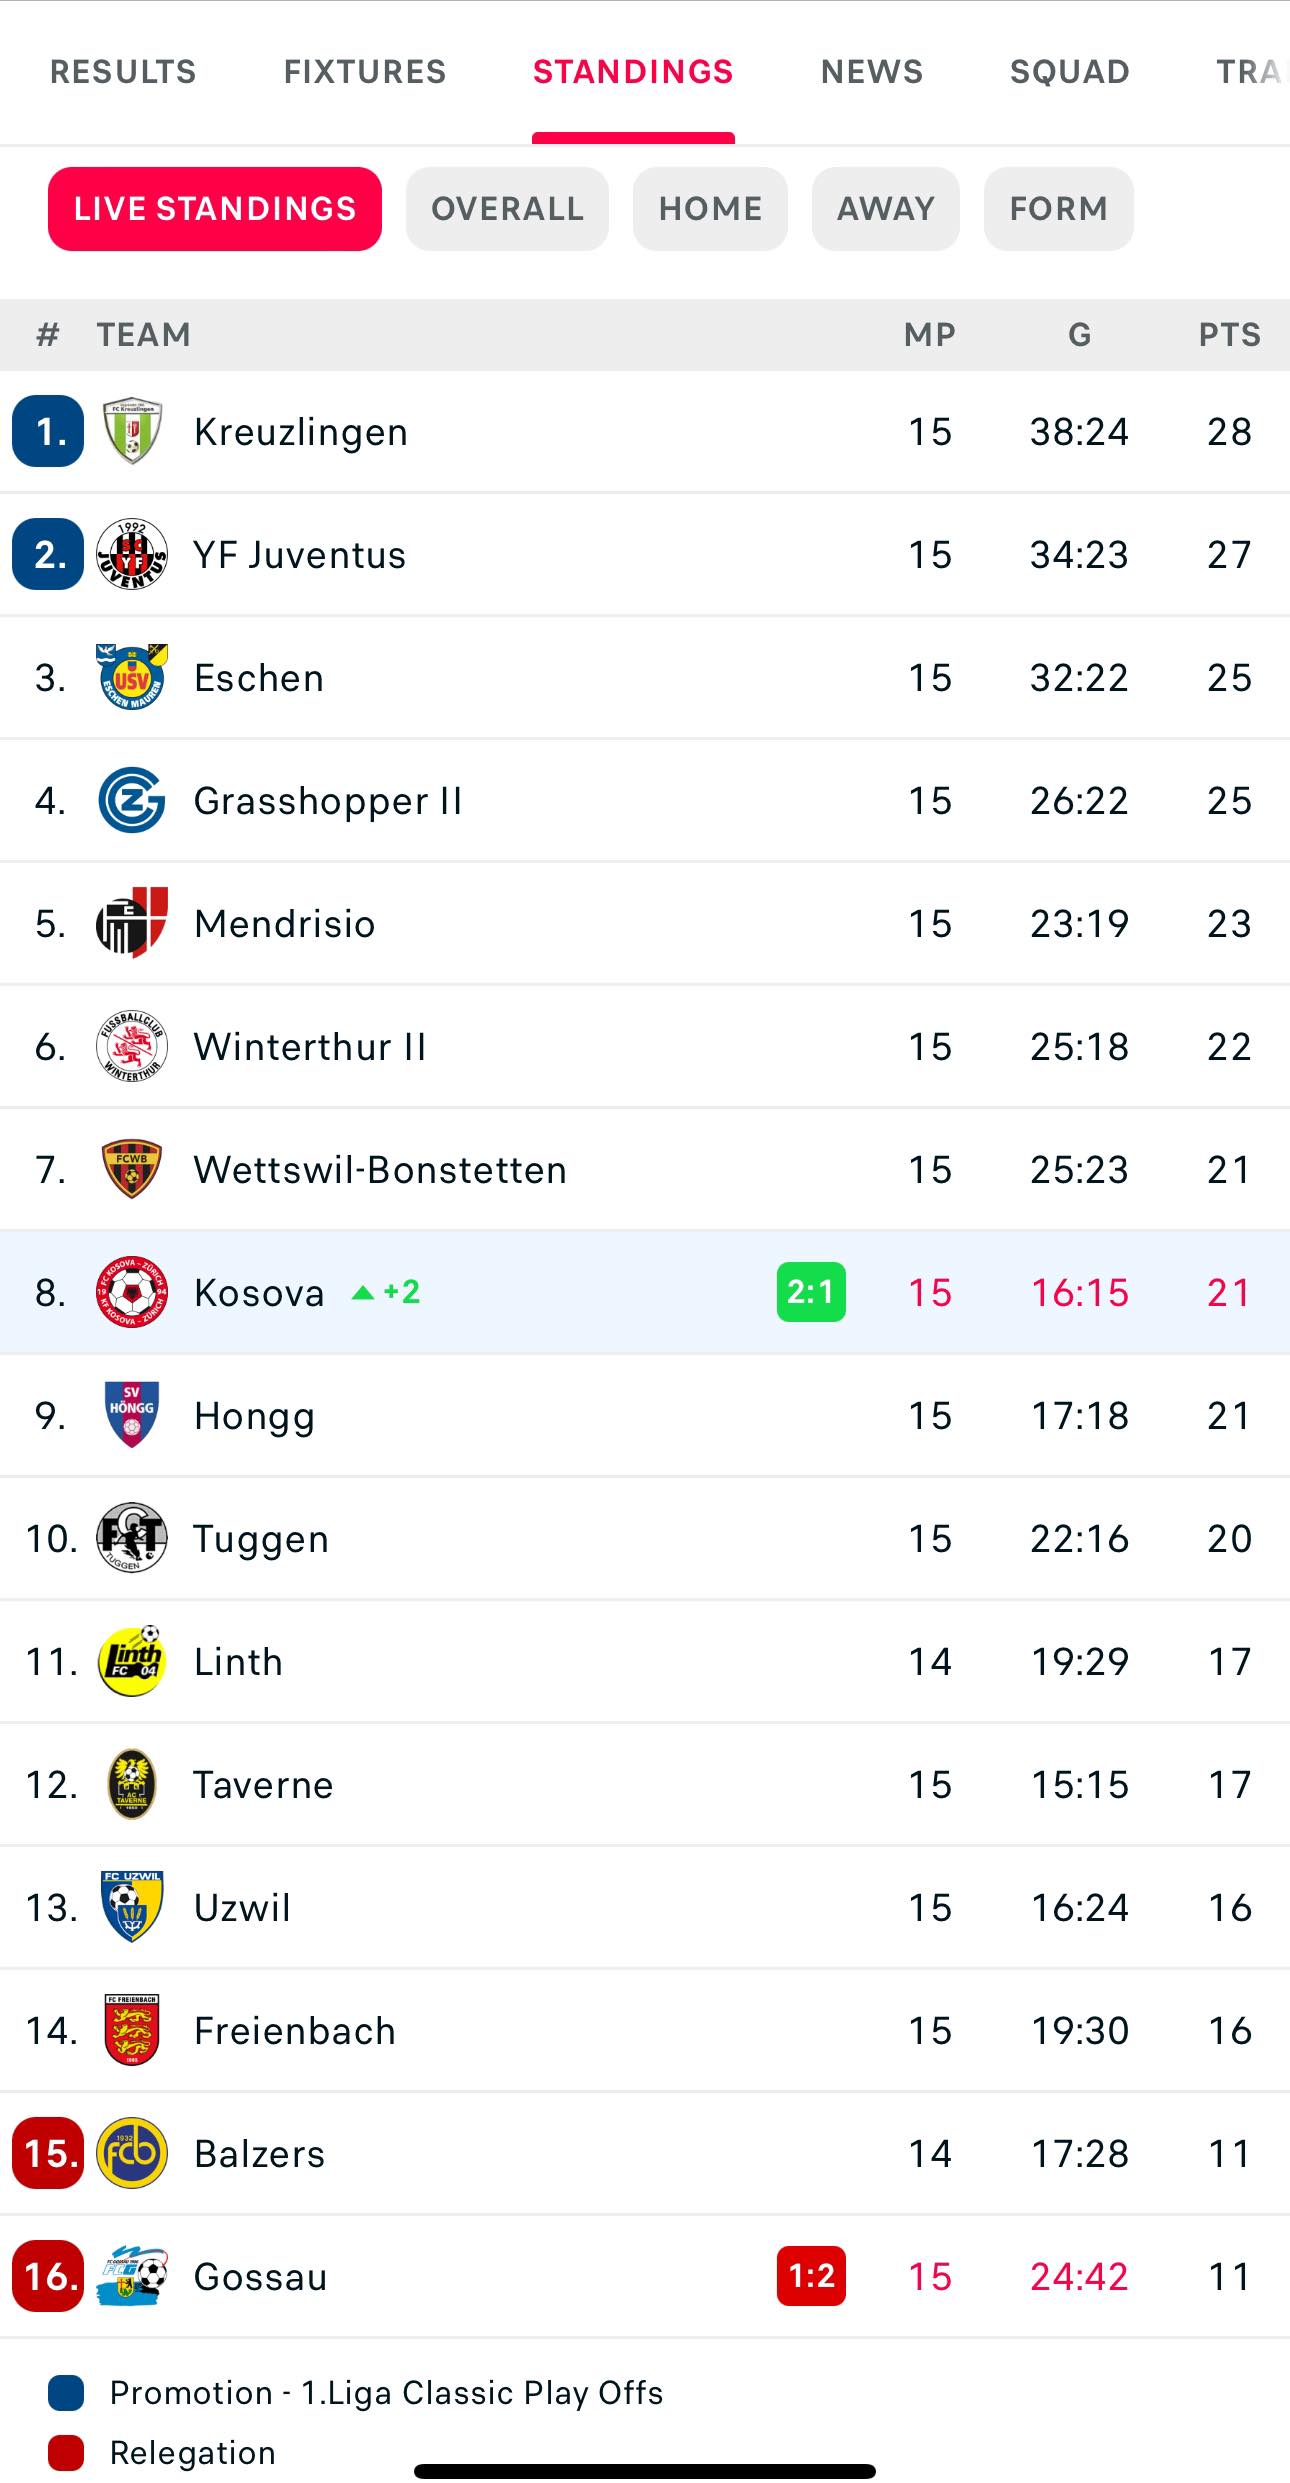Tap the blue Promotion legend swatch
Screen dimensions: 1290x2483
(66, 2393)
